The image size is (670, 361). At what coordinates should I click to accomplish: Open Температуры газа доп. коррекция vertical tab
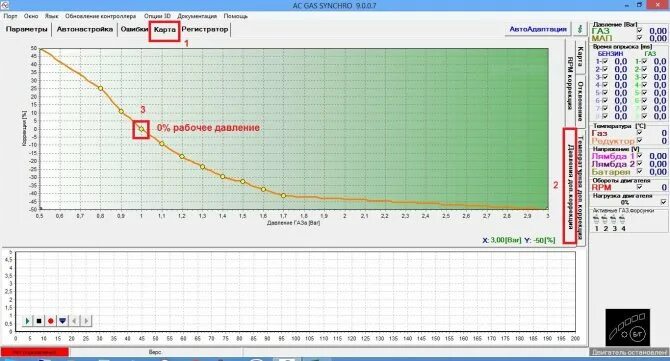580,187
